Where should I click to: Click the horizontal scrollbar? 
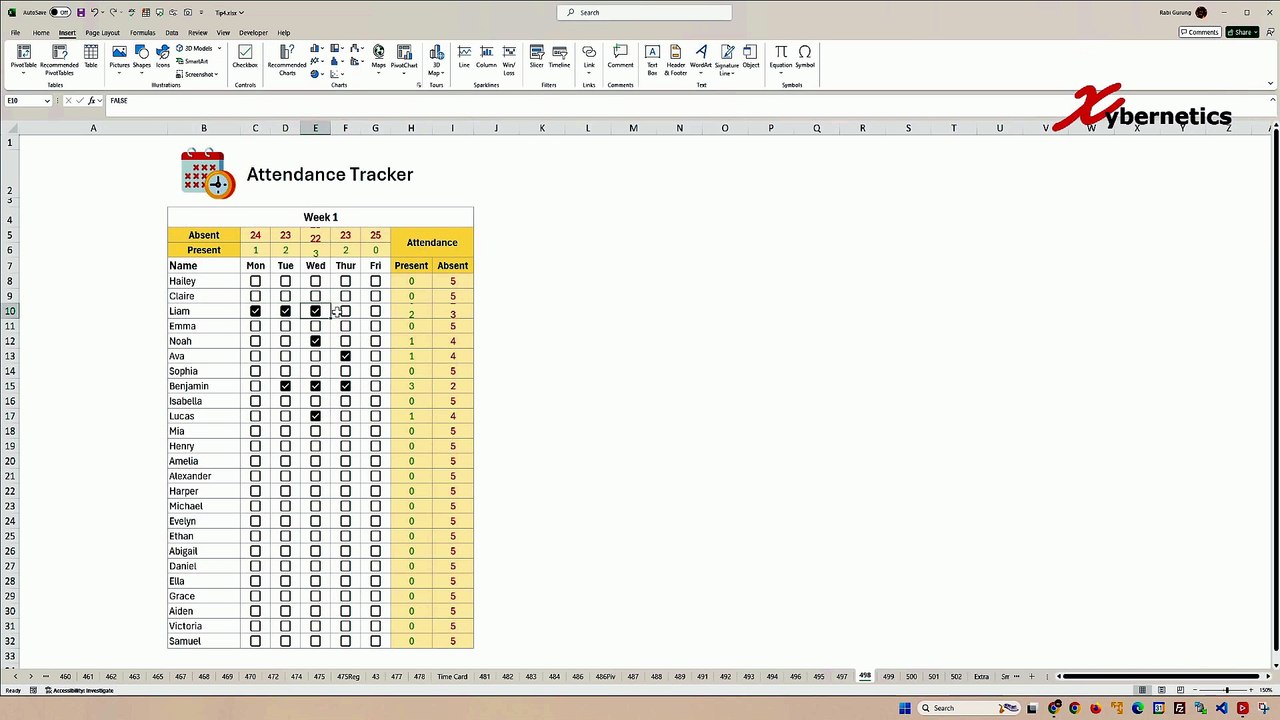point(1163,677)
